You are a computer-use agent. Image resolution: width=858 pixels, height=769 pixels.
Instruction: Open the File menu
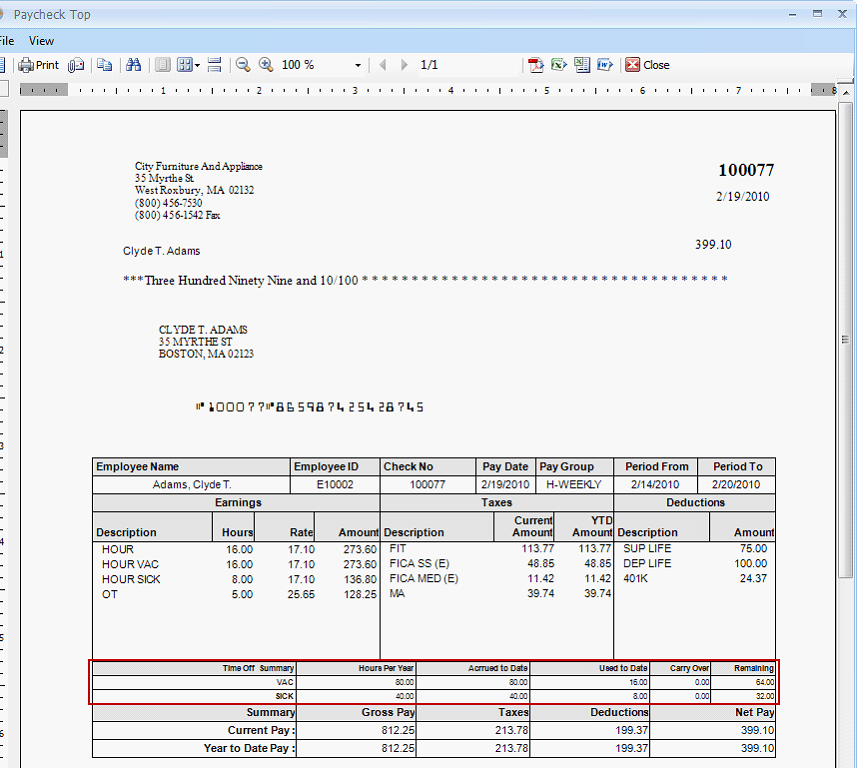[5, 40]
